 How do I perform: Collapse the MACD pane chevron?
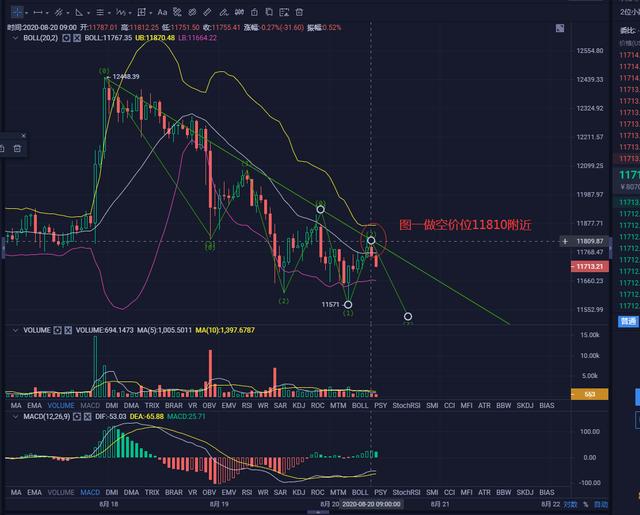15,417
